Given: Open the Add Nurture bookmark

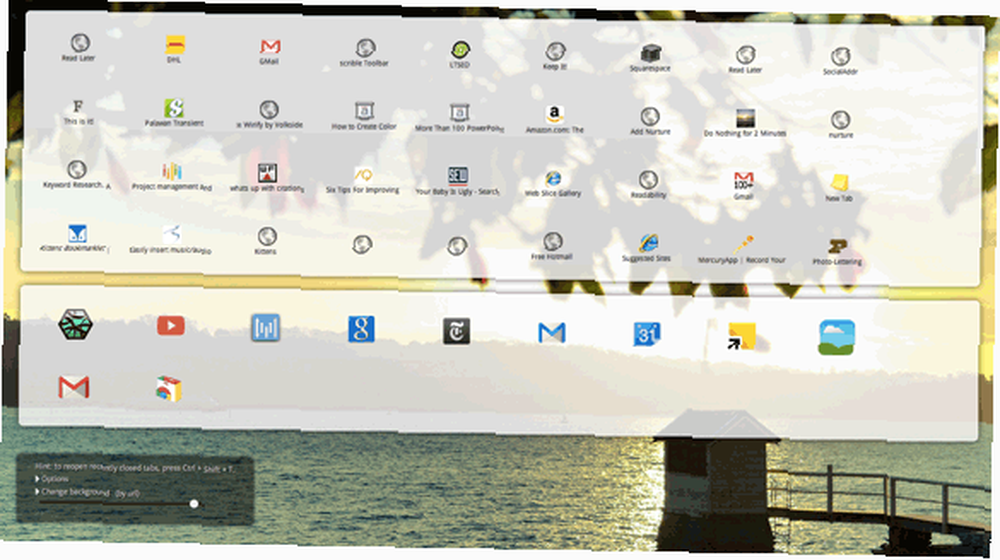Looking at the screenshot, I should tap(650, 121).
